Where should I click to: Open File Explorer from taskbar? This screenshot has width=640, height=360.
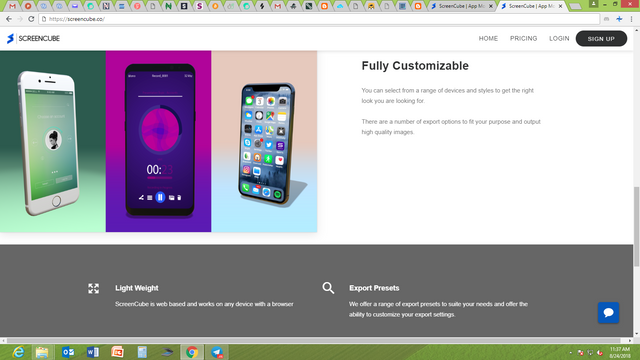point(42,352)
